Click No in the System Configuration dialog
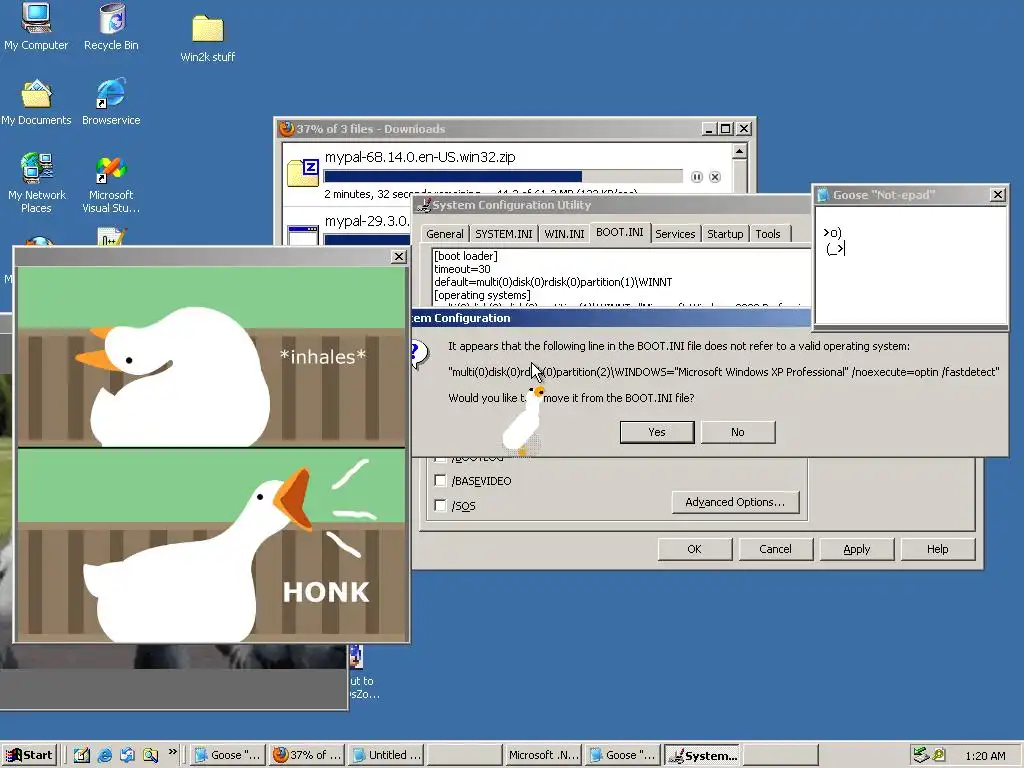This screenshot has width=1024, height=768. [x=738, y=432]
